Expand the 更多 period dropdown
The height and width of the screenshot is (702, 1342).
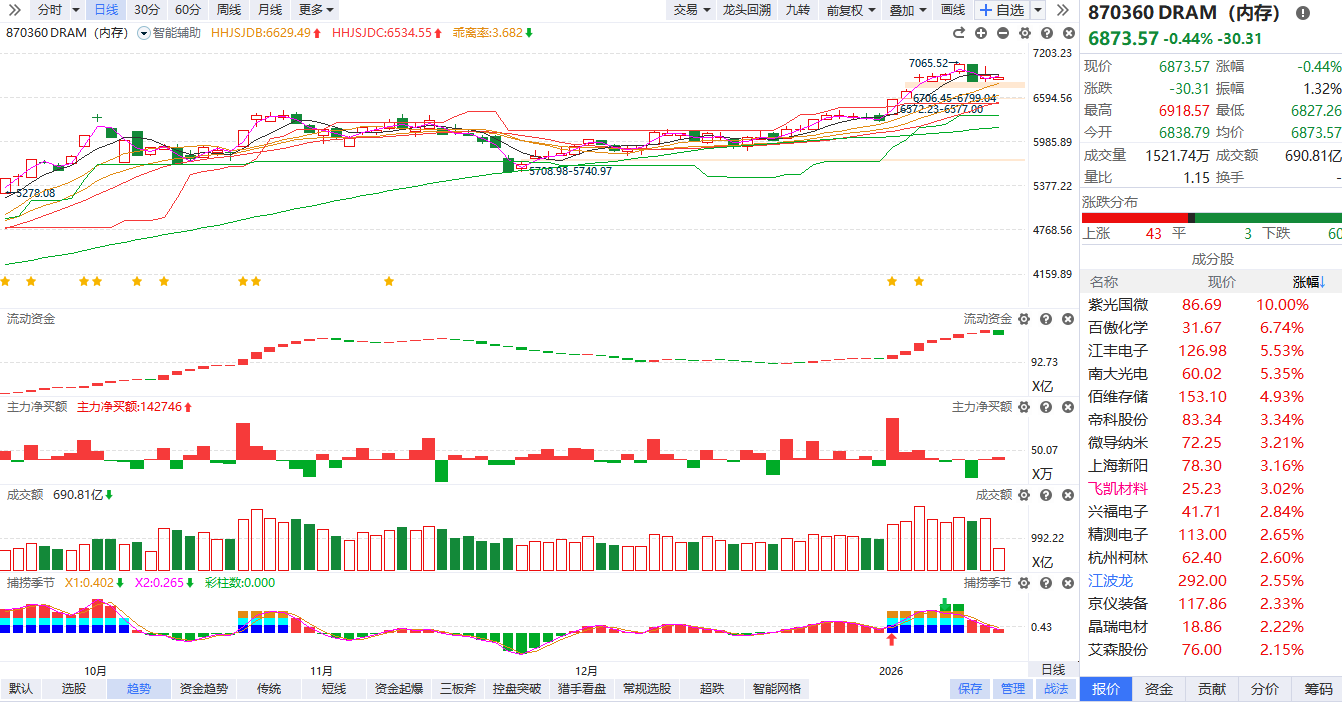point(316,10)
